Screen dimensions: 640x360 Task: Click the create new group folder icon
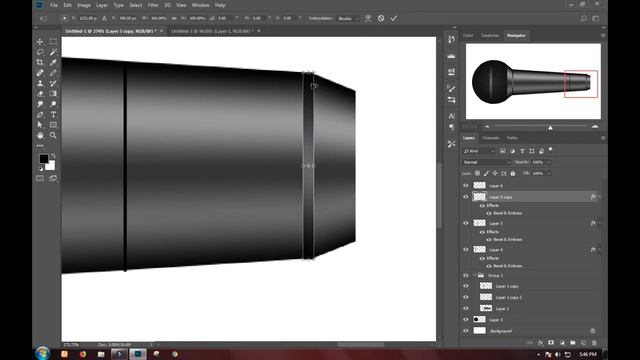(x=573, y=343)
